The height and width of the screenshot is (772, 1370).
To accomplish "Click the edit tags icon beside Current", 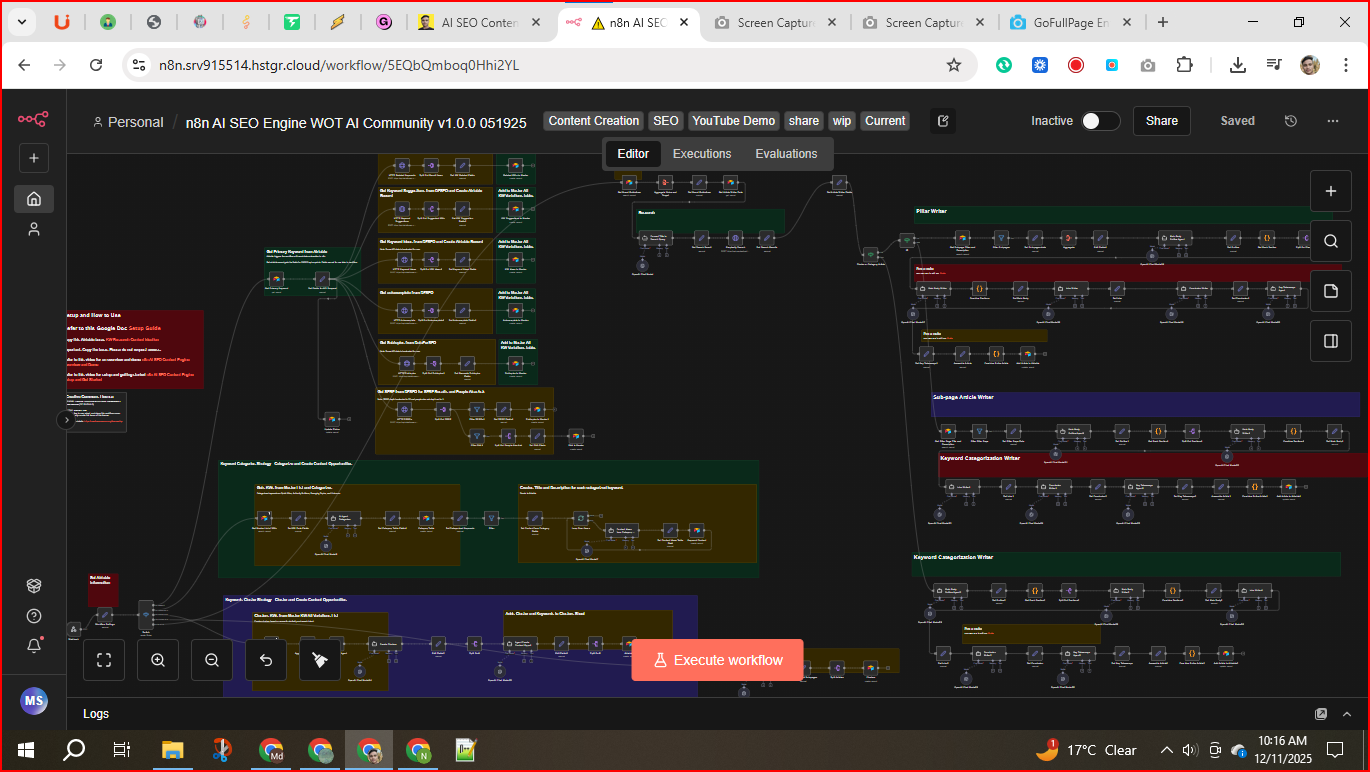I will coord(942,121).
